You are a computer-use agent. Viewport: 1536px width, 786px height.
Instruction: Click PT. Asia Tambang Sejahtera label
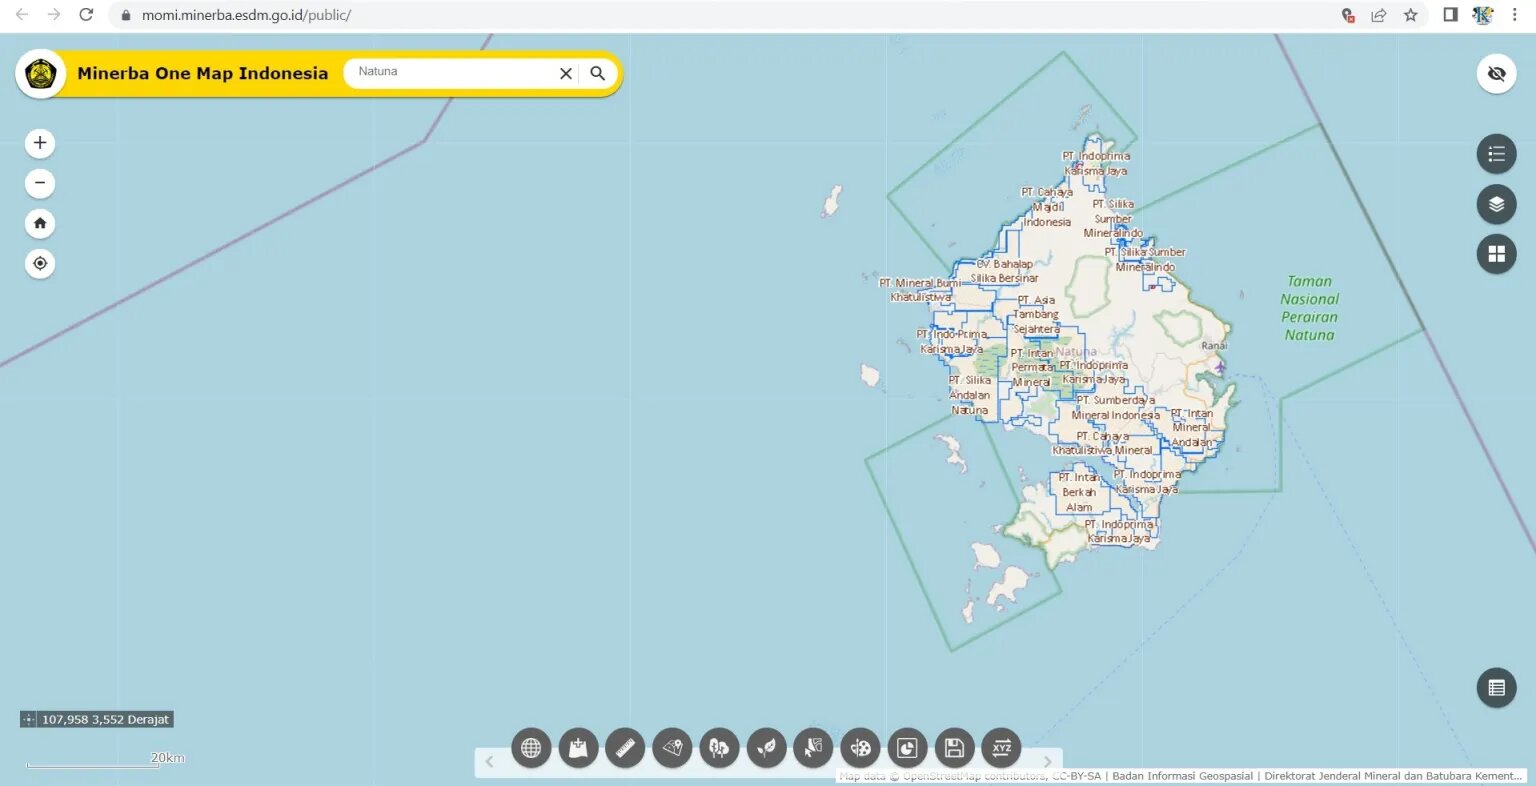(x=1036, y=314)
